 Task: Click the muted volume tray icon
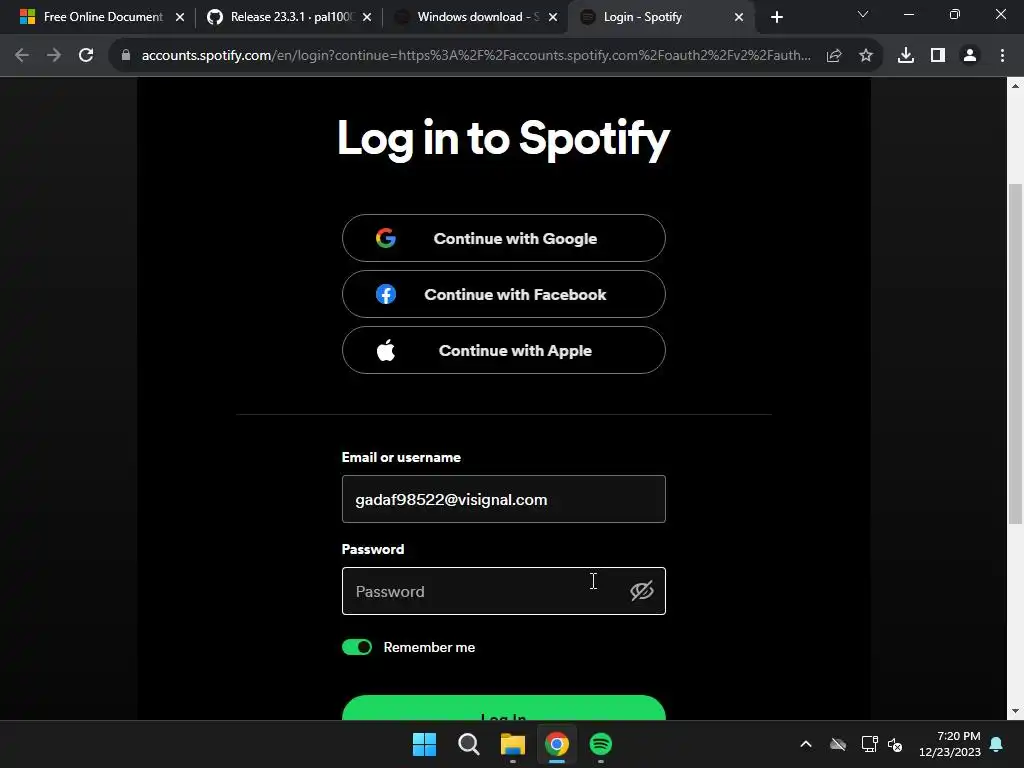coord(895,744)
